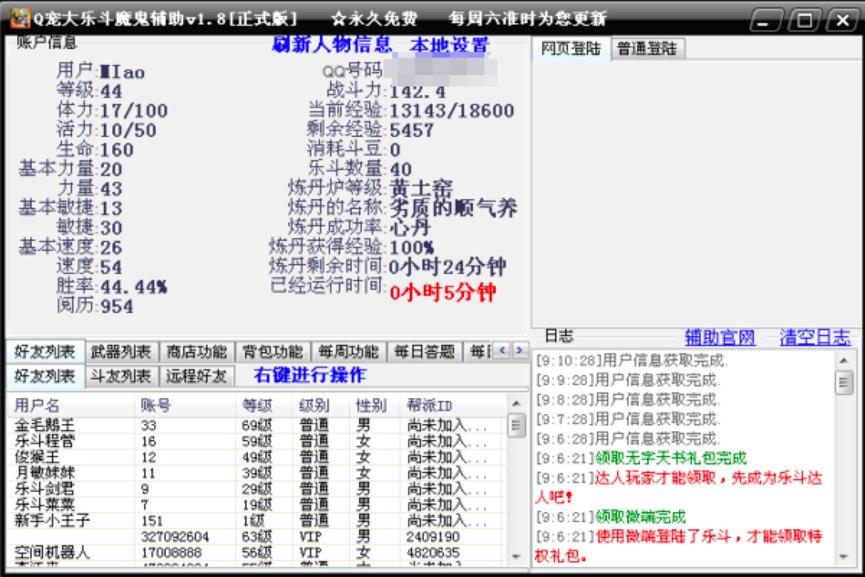Open the 每日答题 tab

click(424, 351)
